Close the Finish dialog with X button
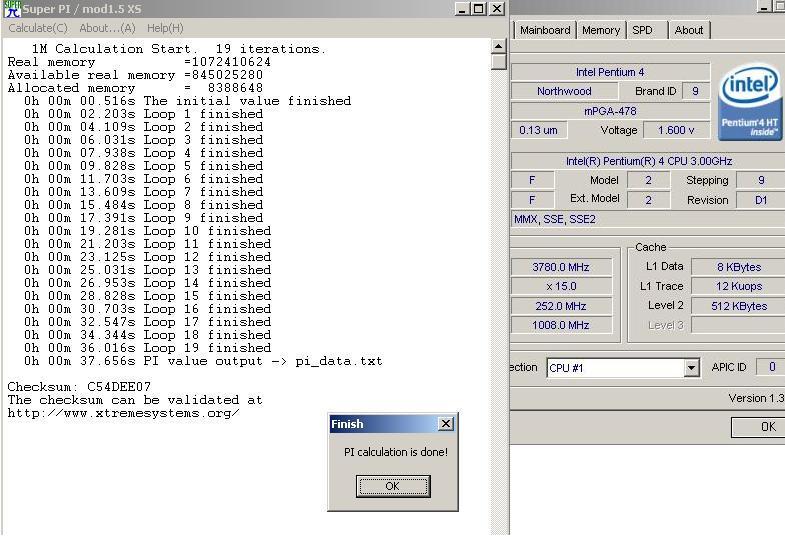785x537 pixels. pos(446,424)
